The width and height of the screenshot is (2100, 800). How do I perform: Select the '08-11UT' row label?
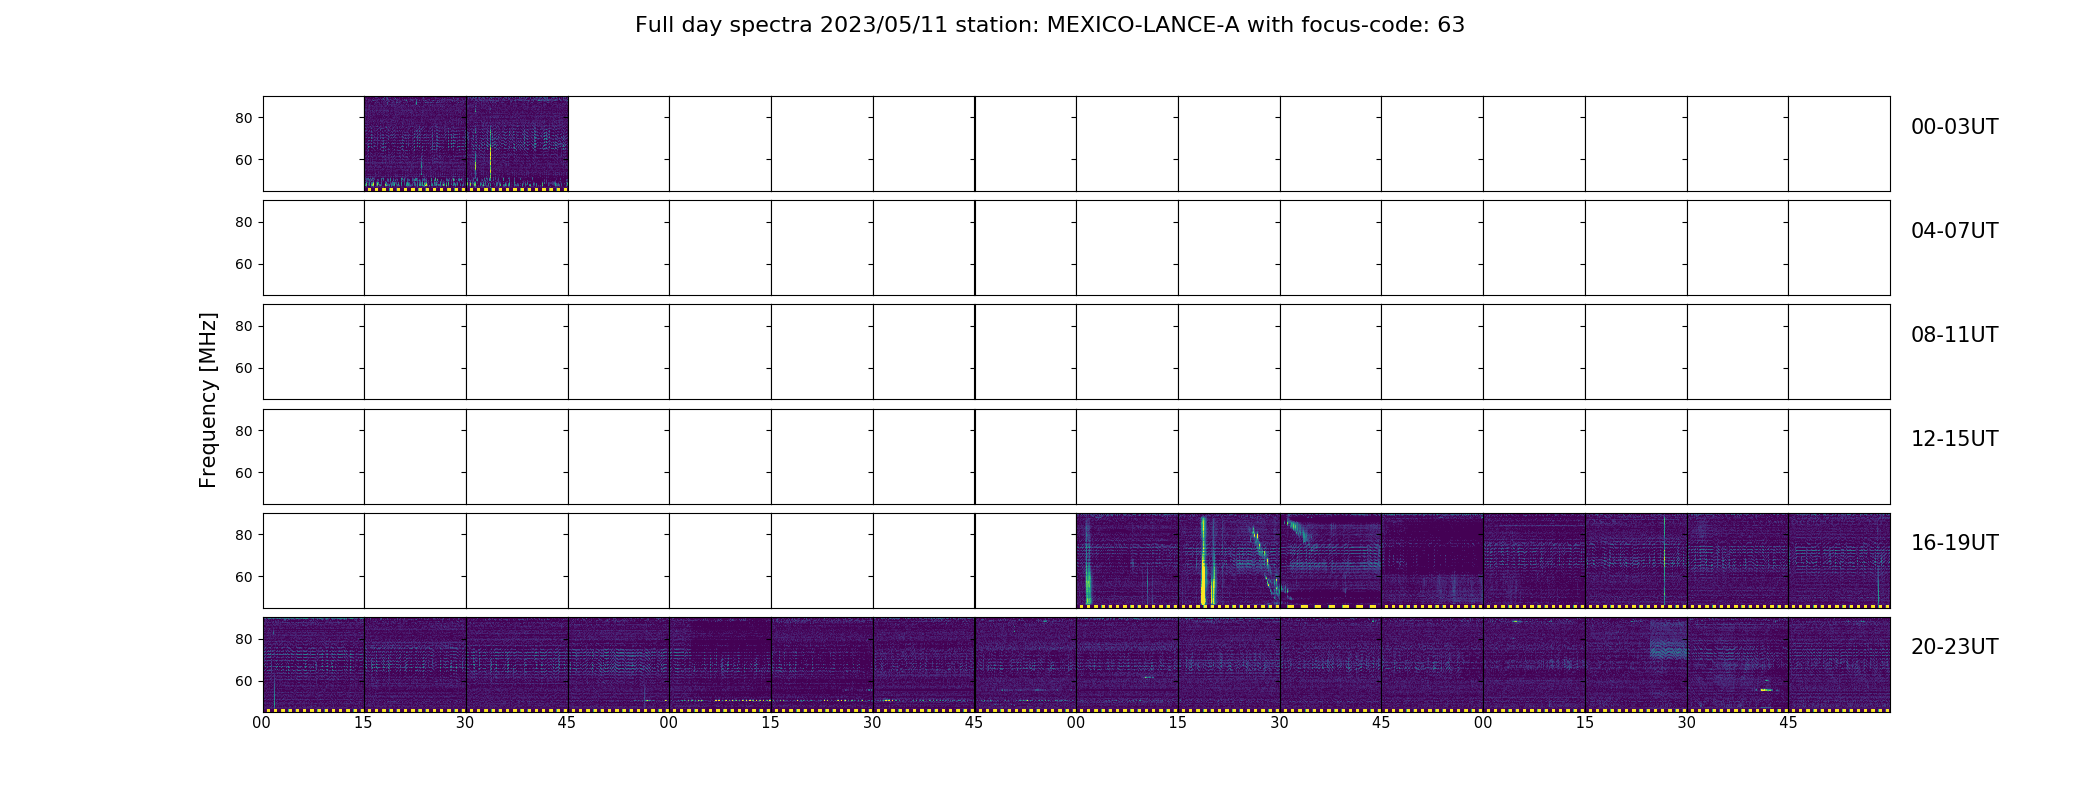click(1954, 335)
